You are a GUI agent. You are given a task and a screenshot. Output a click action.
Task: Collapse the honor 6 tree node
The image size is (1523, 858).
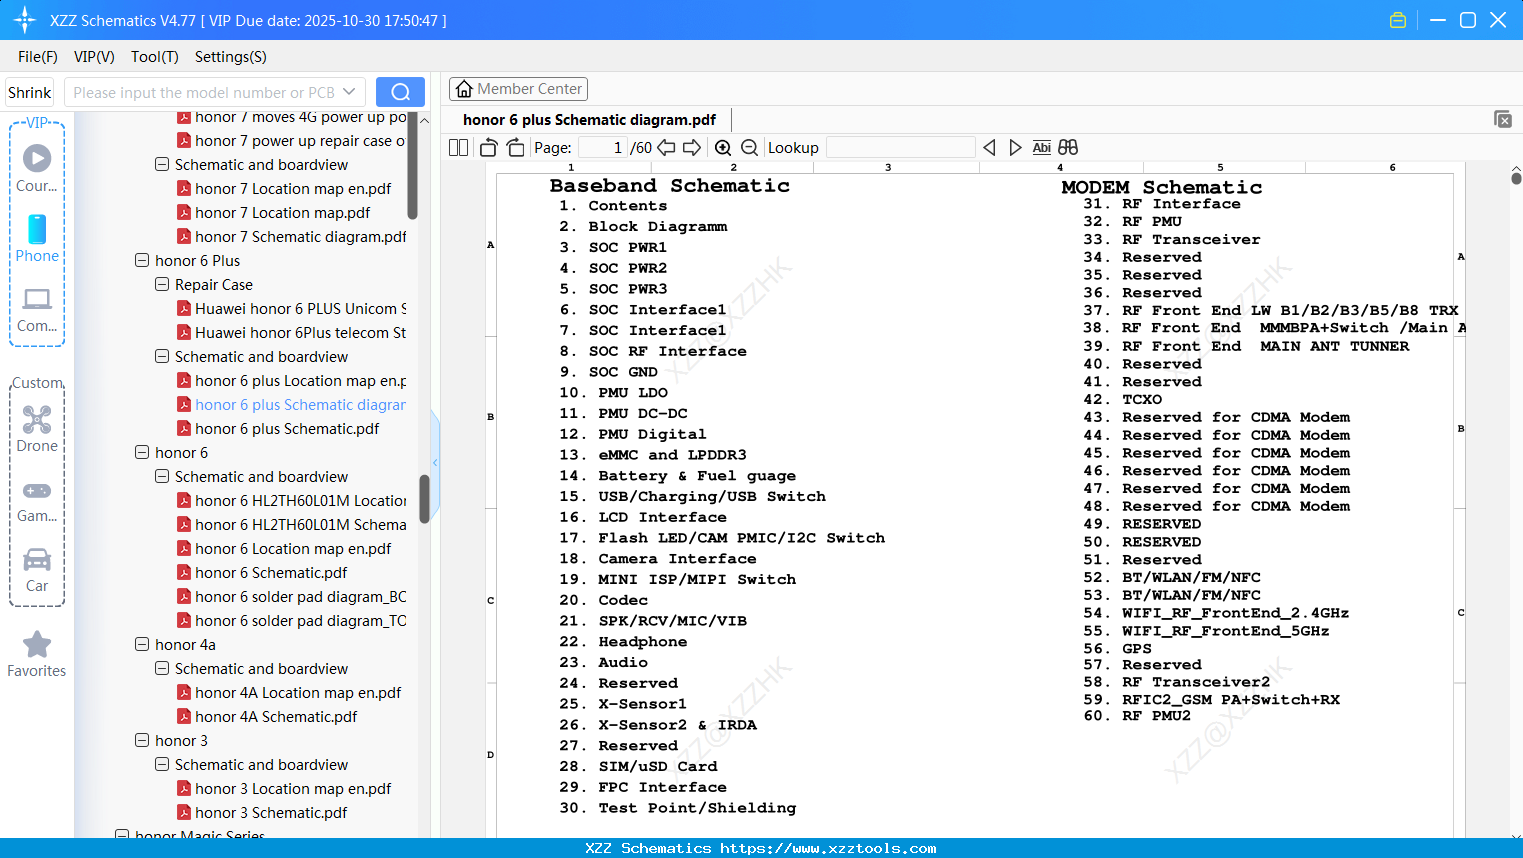142,452
